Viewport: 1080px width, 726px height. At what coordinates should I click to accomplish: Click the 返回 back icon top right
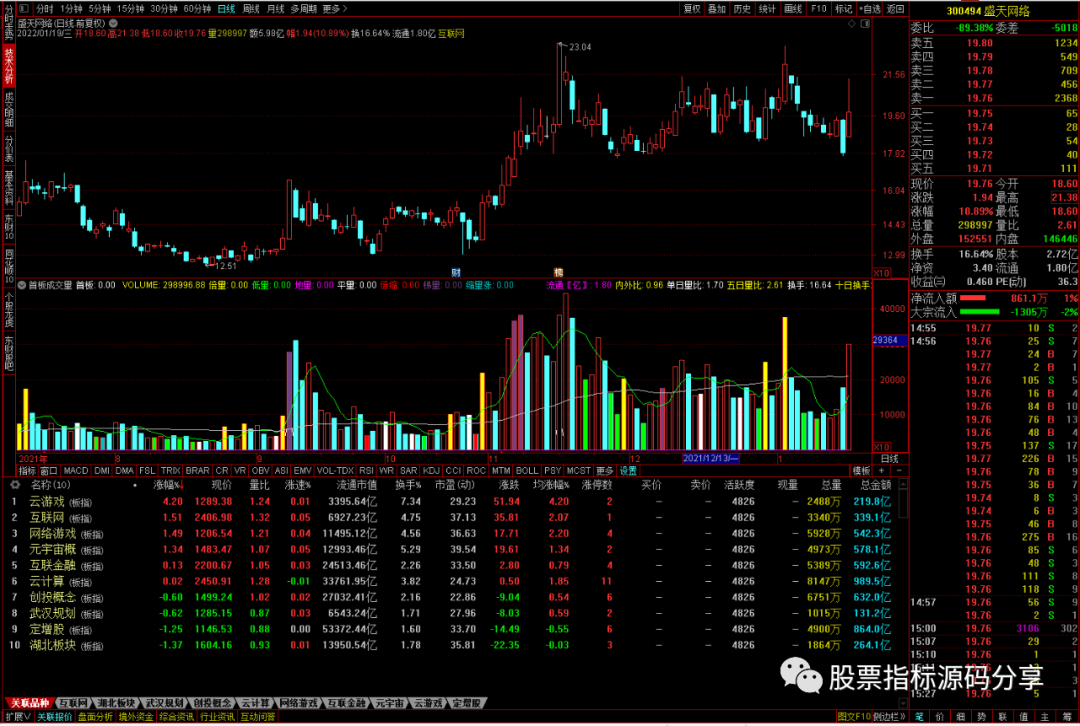coord(894,8)
